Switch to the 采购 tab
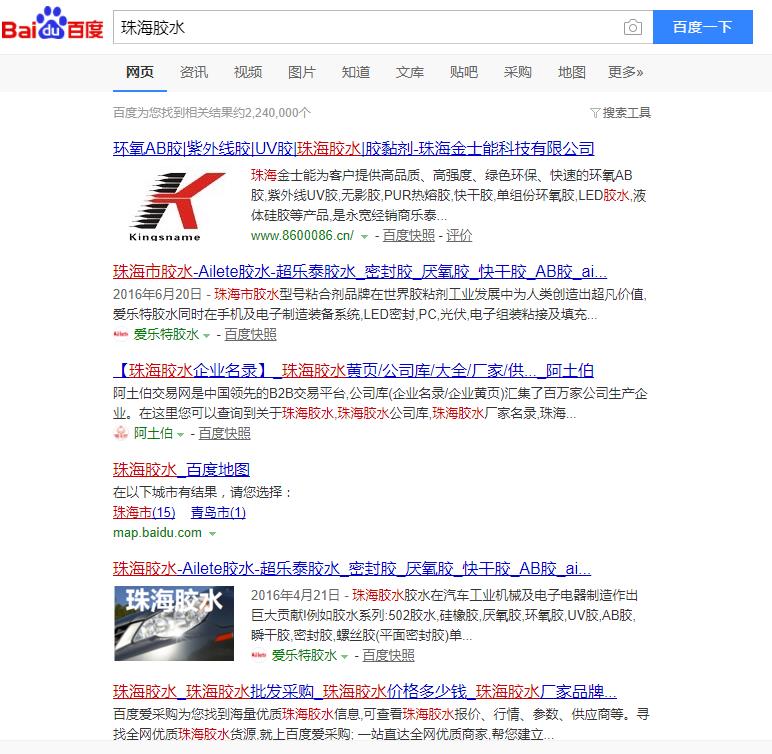 coord(517,72)
